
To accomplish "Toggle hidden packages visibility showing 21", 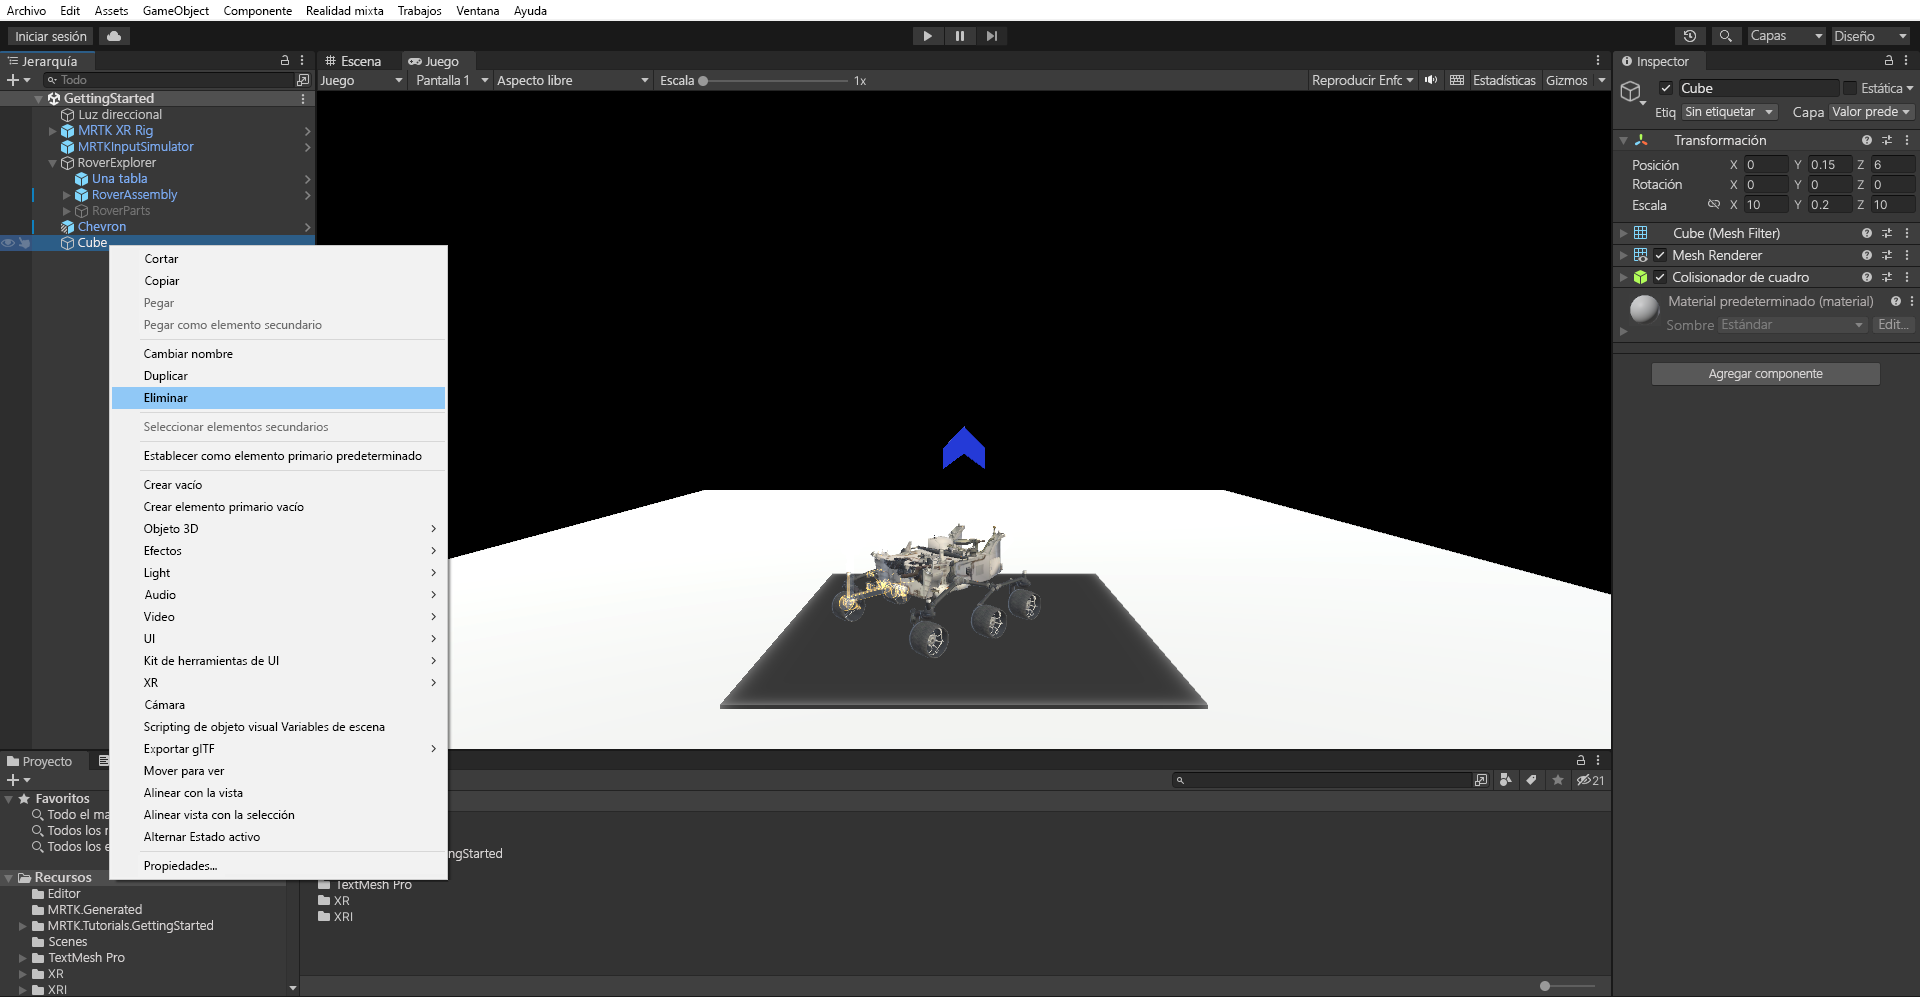I will click(1590, 780).
